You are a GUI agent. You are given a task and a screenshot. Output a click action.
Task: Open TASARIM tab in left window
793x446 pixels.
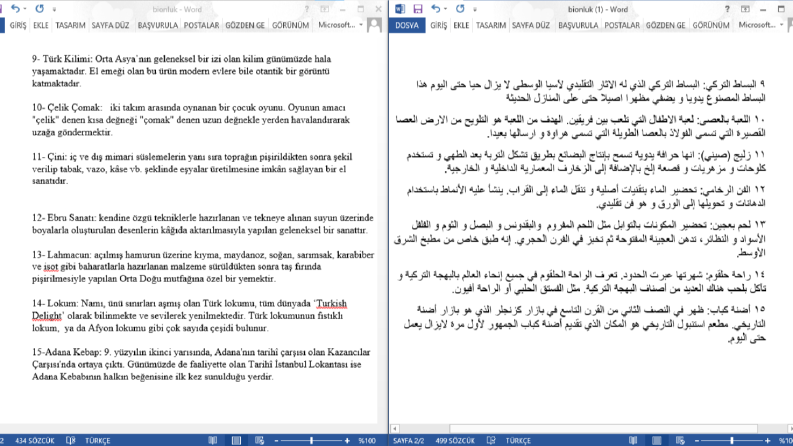pyautogui.click(x=70, y=25)
